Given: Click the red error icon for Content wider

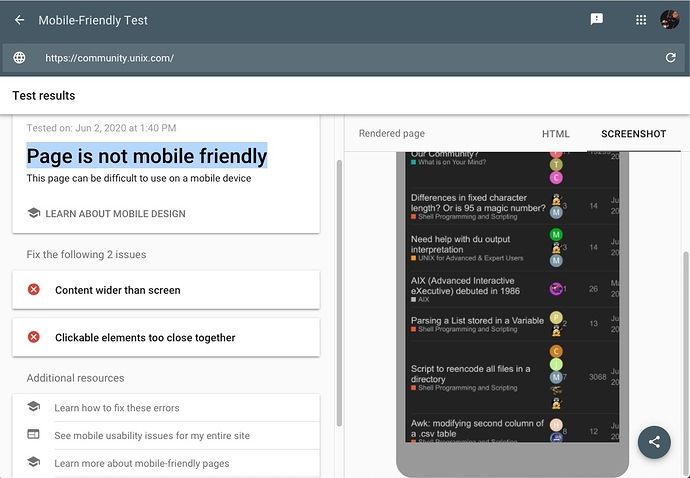Looking at the screenshot, I should [33, 290].
